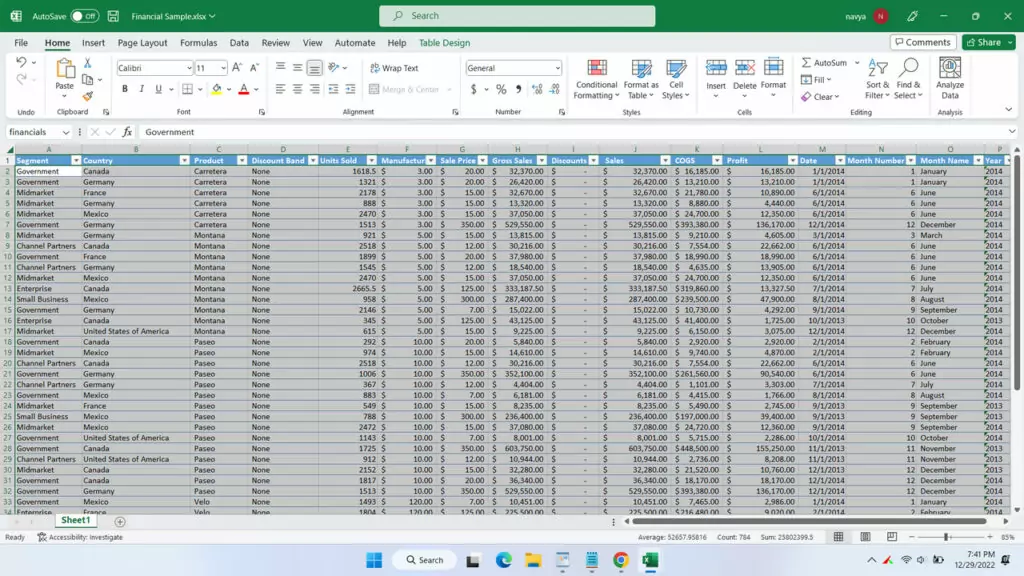The height and width of the screenshot is (576, 1024).
Task: Click the Comma Style icon
Action: pyautogui.click(x=519, y=89)
